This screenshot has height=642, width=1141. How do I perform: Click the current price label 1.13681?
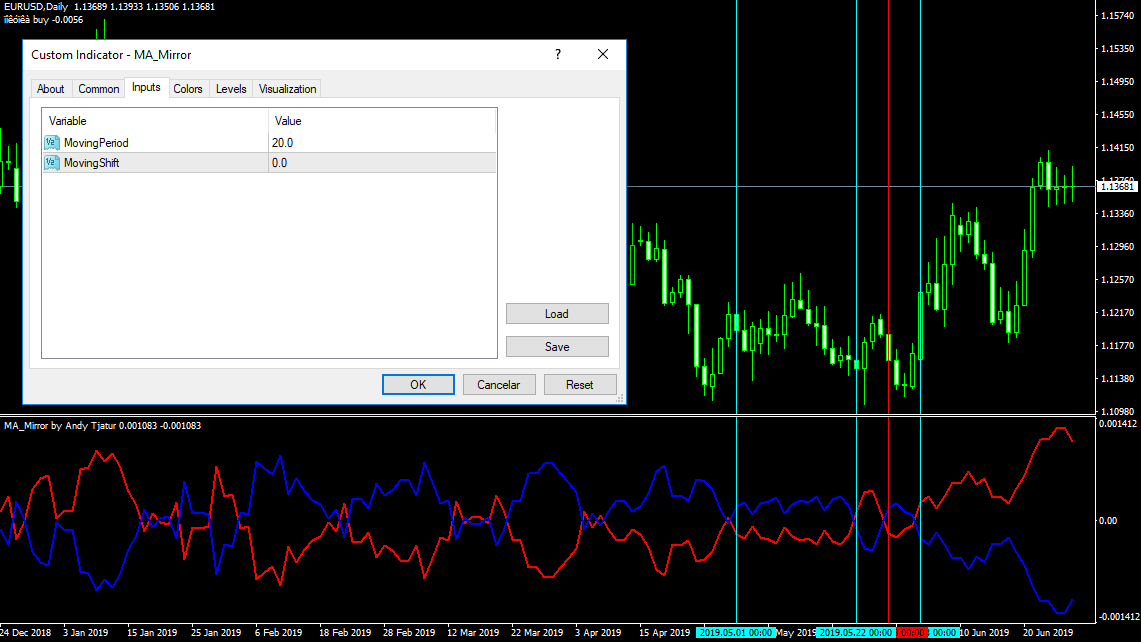[1117, 187]
